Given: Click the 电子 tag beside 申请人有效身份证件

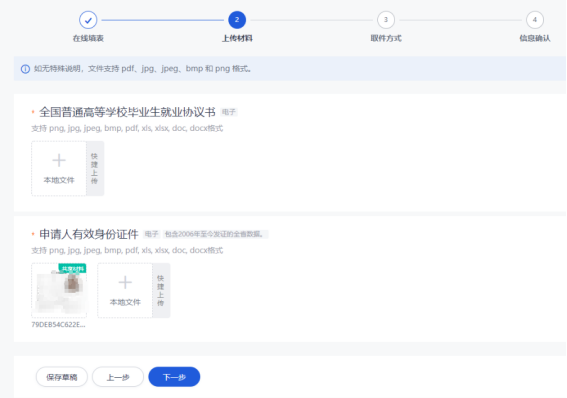Looking at the screenshot, I should [x=152, y=234].
